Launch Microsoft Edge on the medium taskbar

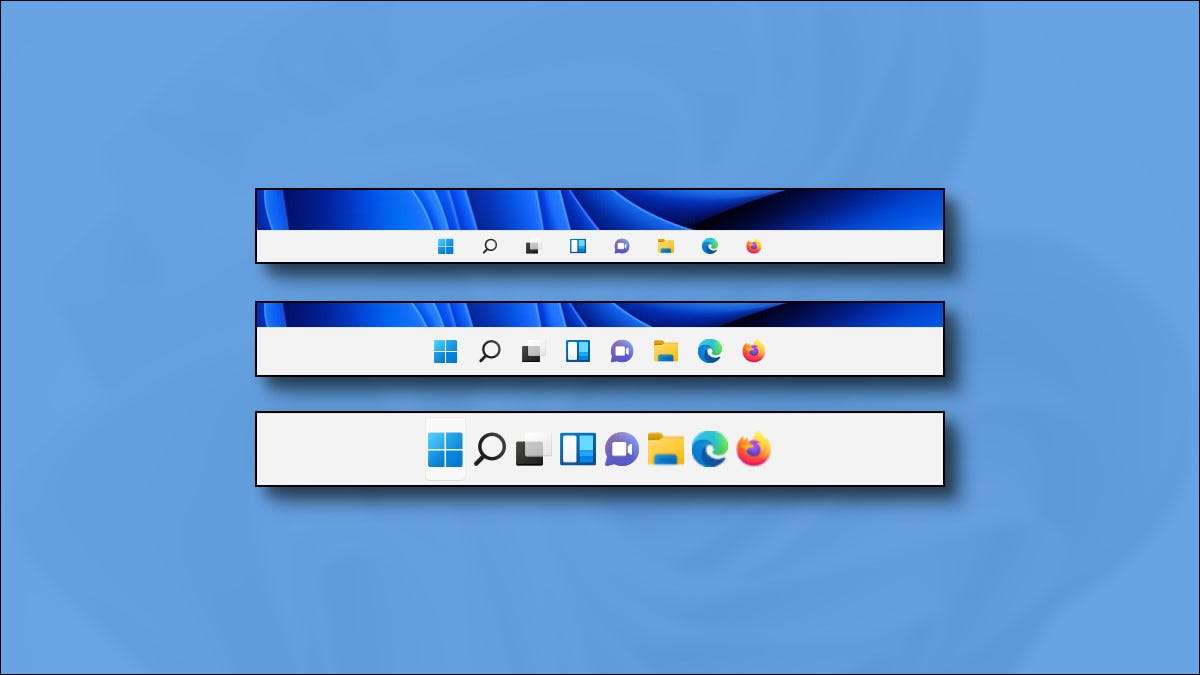click(710, 351)
